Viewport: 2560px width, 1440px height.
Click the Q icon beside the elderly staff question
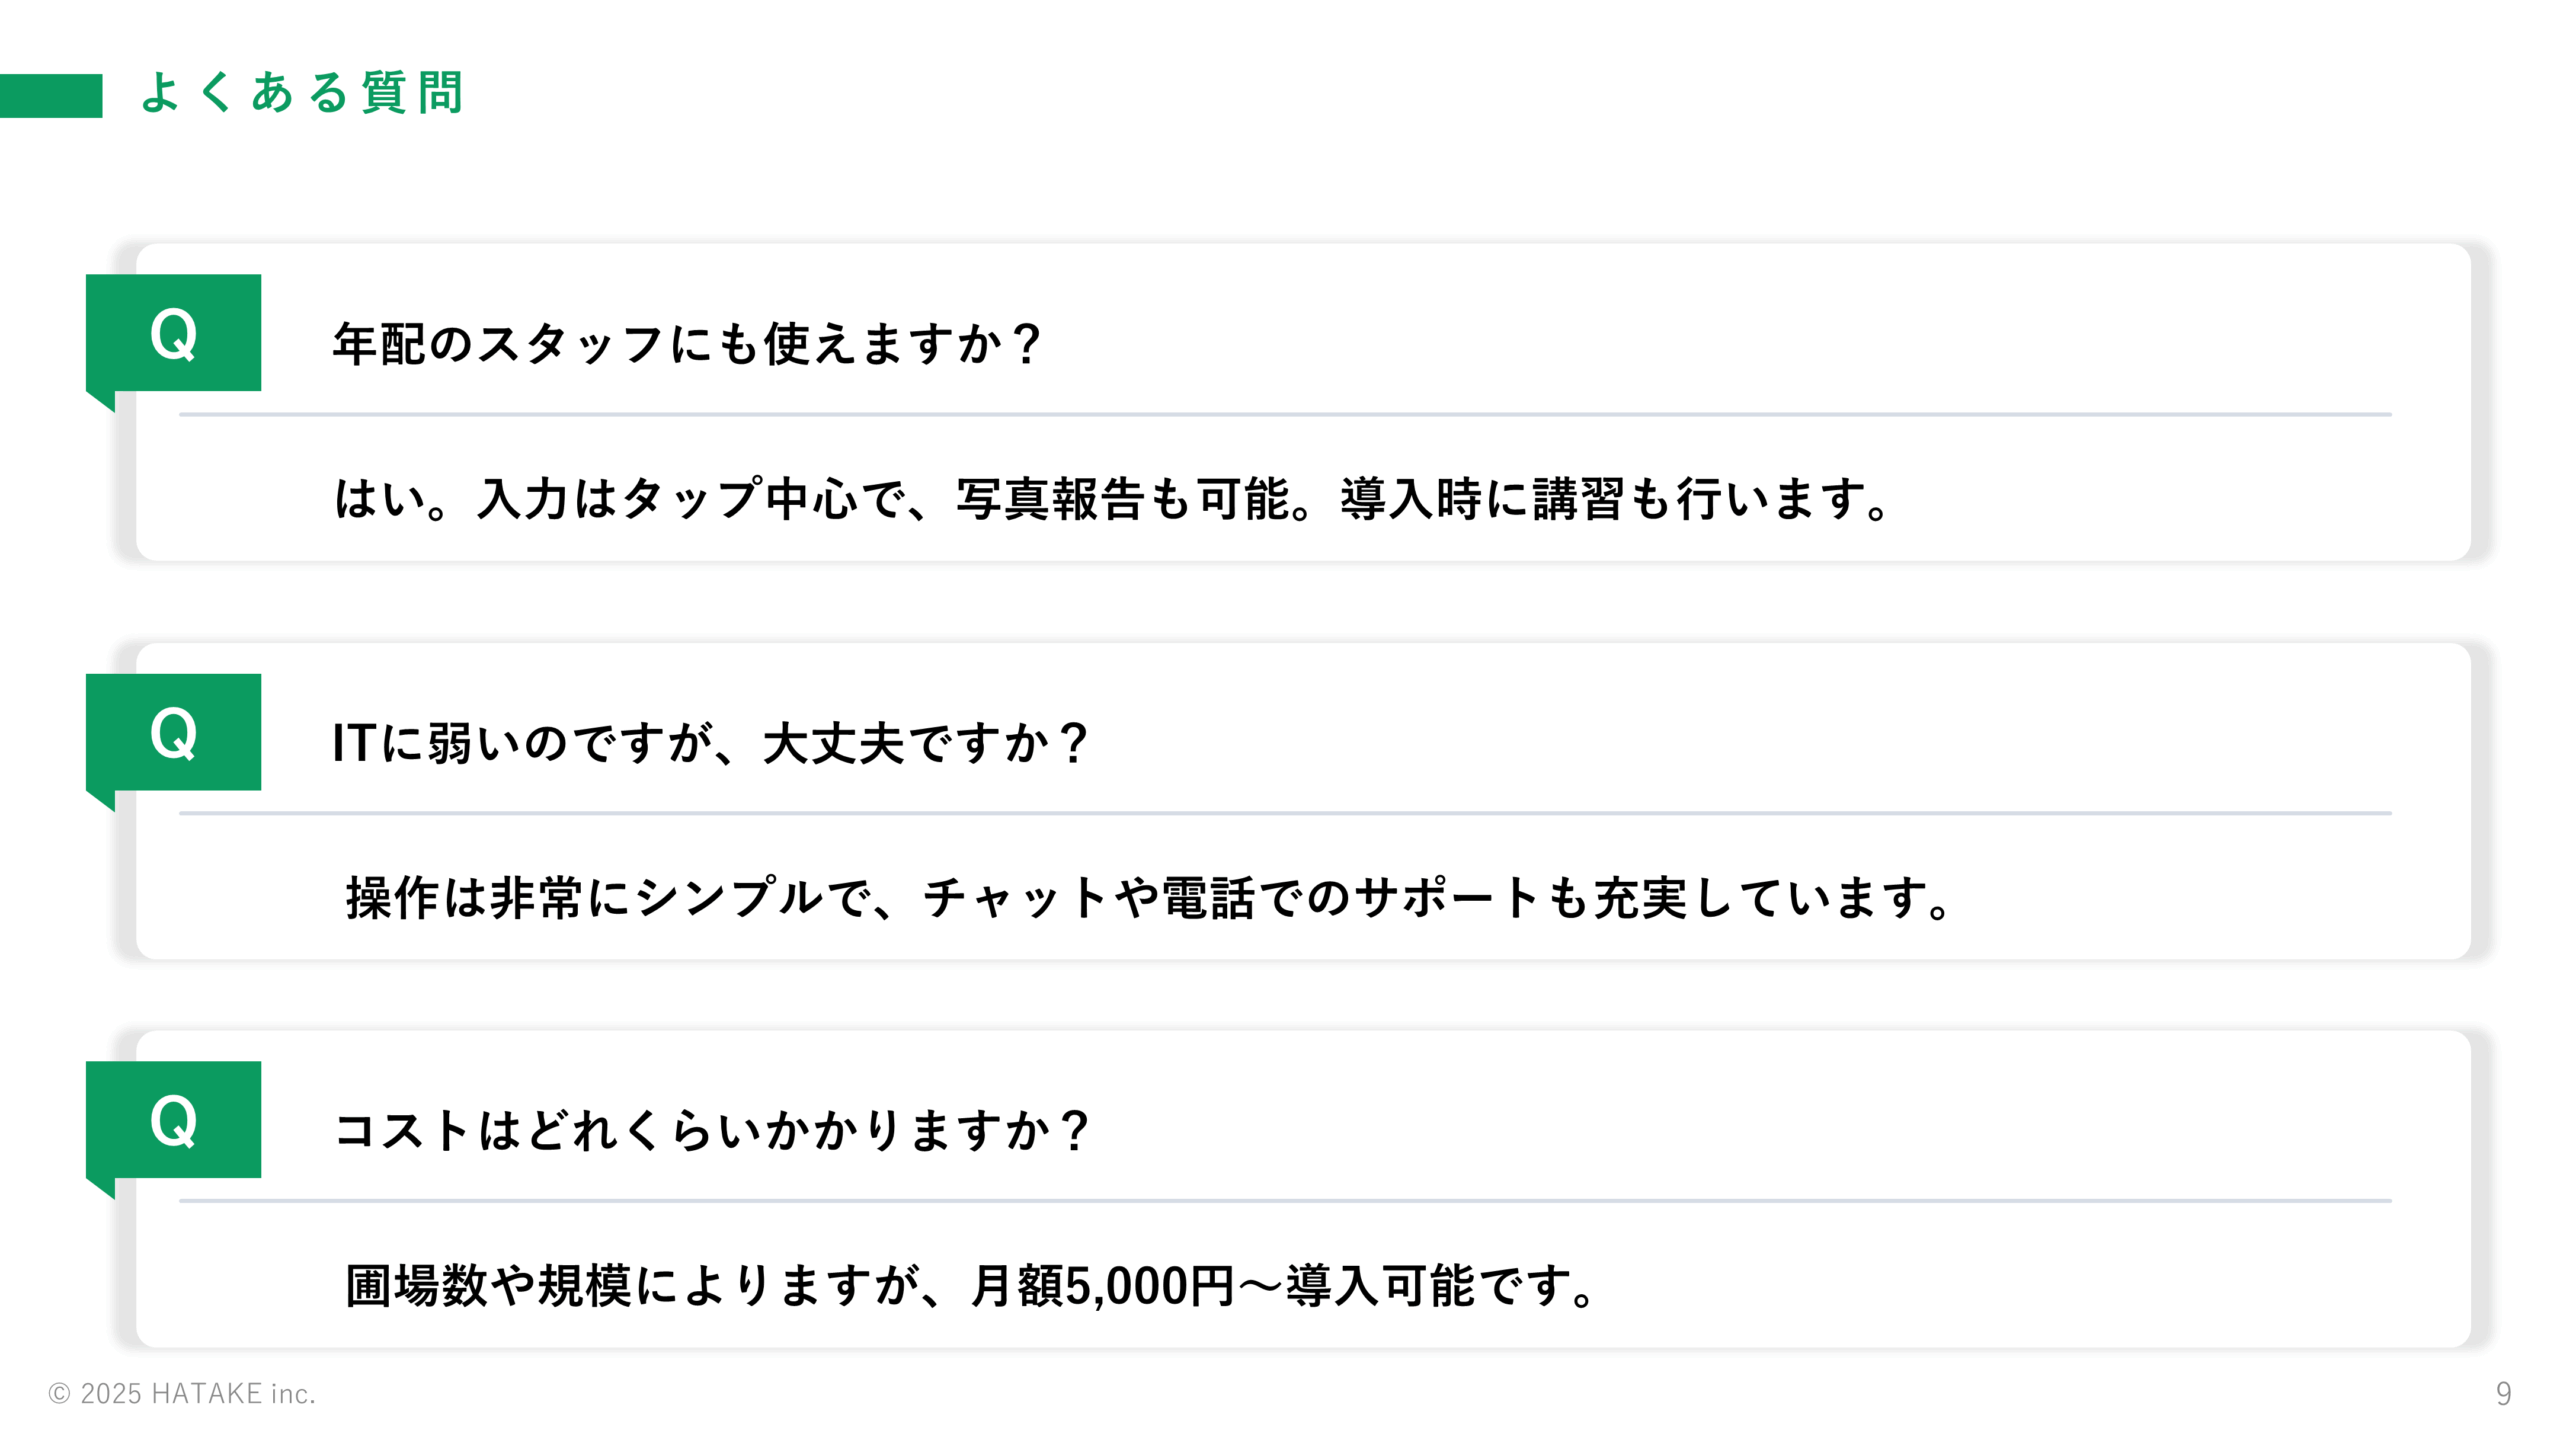173,333
